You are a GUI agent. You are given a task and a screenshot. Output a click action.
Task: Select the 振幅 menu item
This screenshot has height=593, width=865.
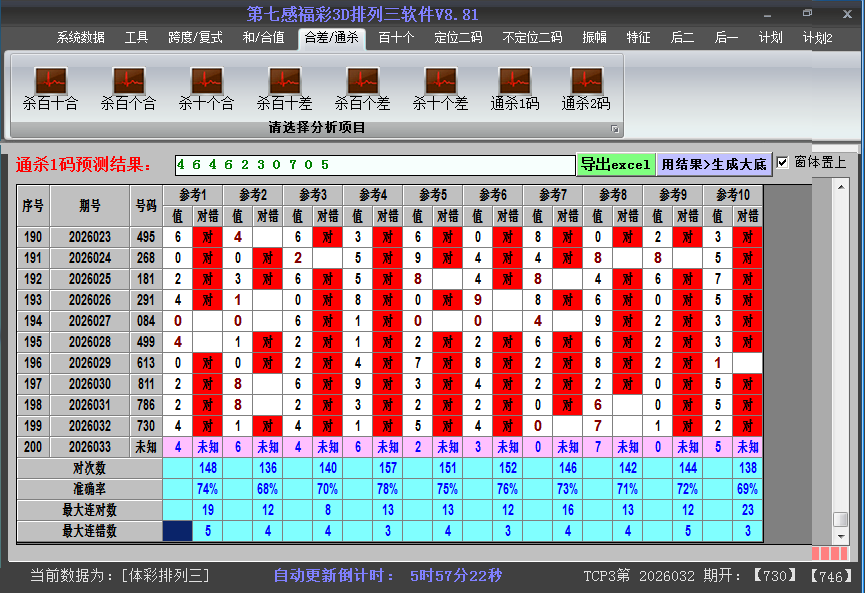(594, 38)
